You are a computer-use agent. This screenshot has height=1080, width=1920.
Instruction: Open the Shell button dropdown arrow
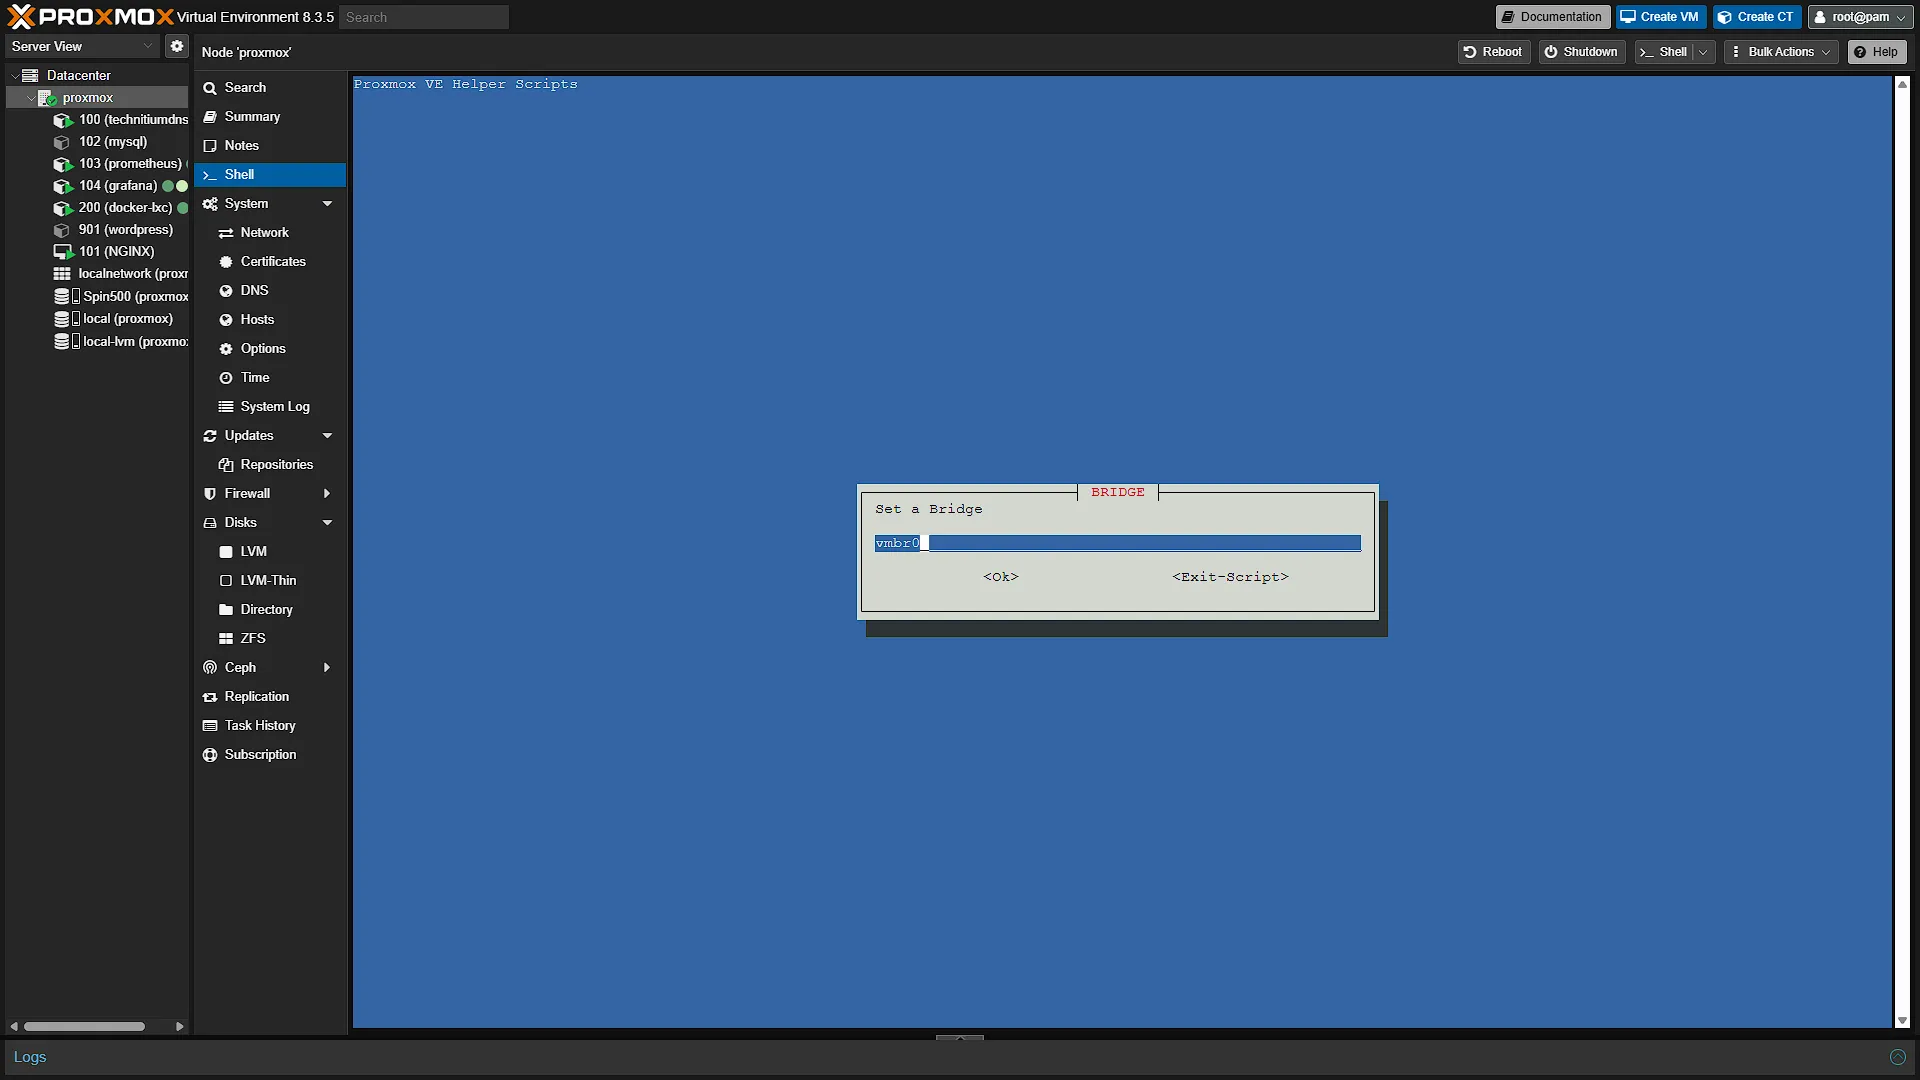pos(1704,52)
